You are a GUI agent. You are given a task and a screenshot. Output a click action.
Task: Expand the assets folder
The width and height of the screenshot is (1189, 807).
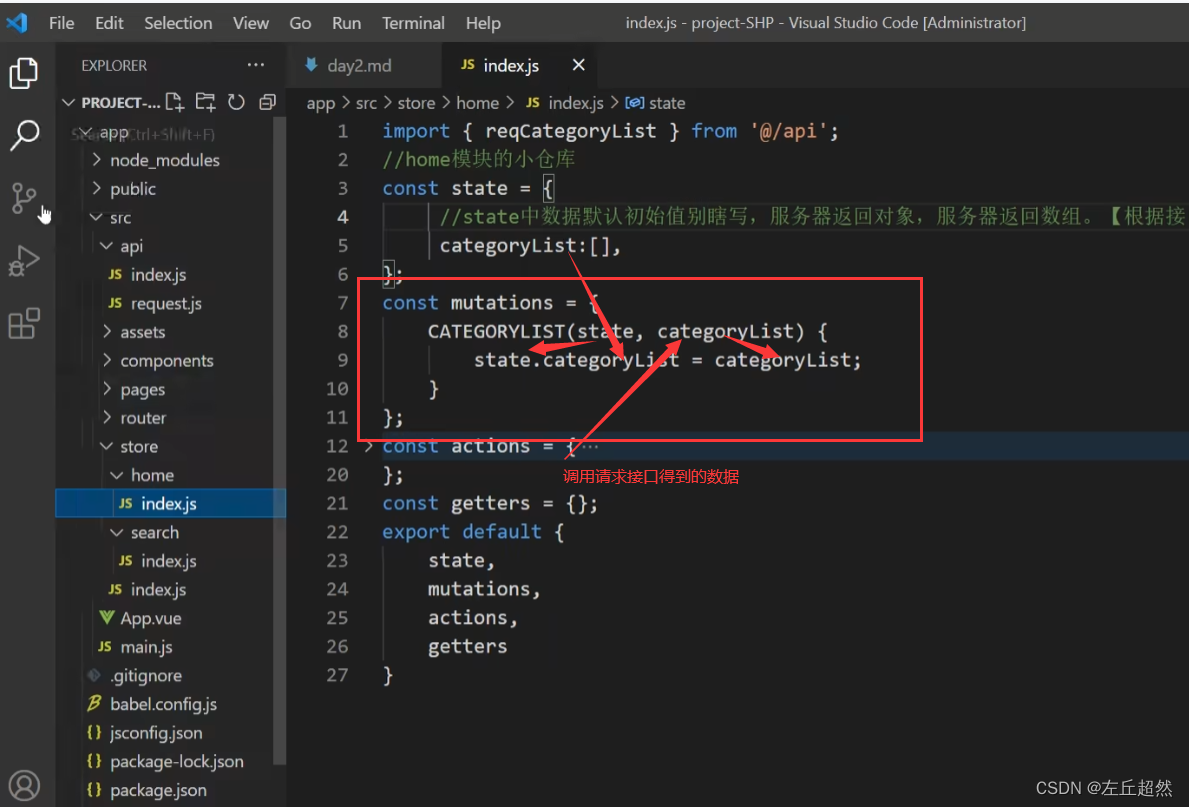[107, 332]
